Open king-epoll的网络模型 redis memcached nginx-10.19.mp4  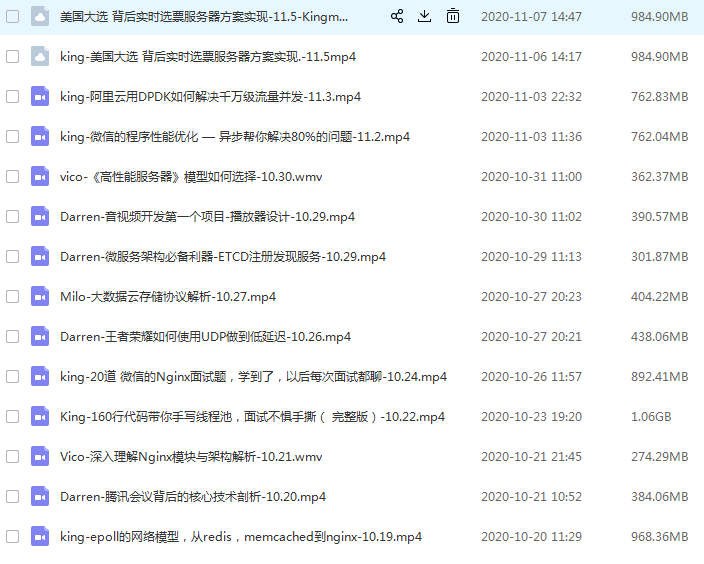coord(241,537)
